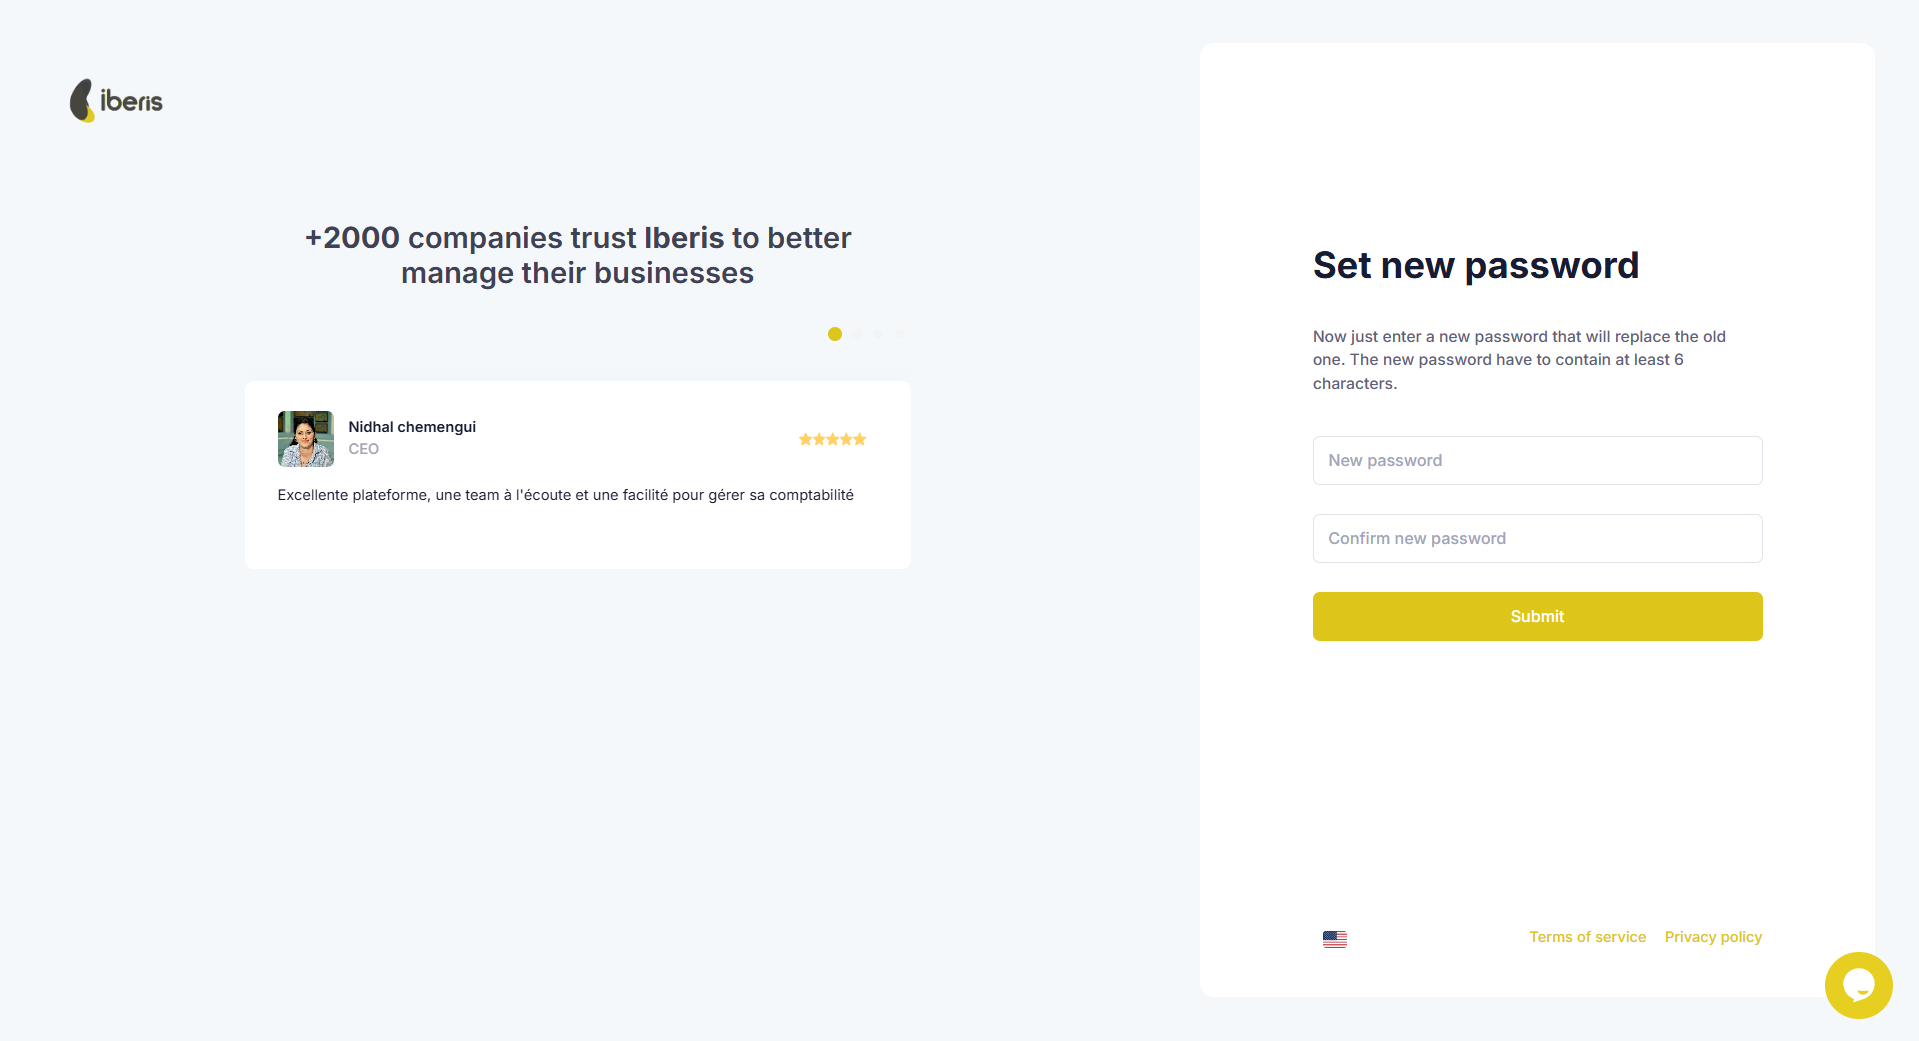This screenshot has height=1041, width=1919.
Task: Click Nidhal chemengui's profile photo
Action: pyautogui.click(x=306, y=439)
